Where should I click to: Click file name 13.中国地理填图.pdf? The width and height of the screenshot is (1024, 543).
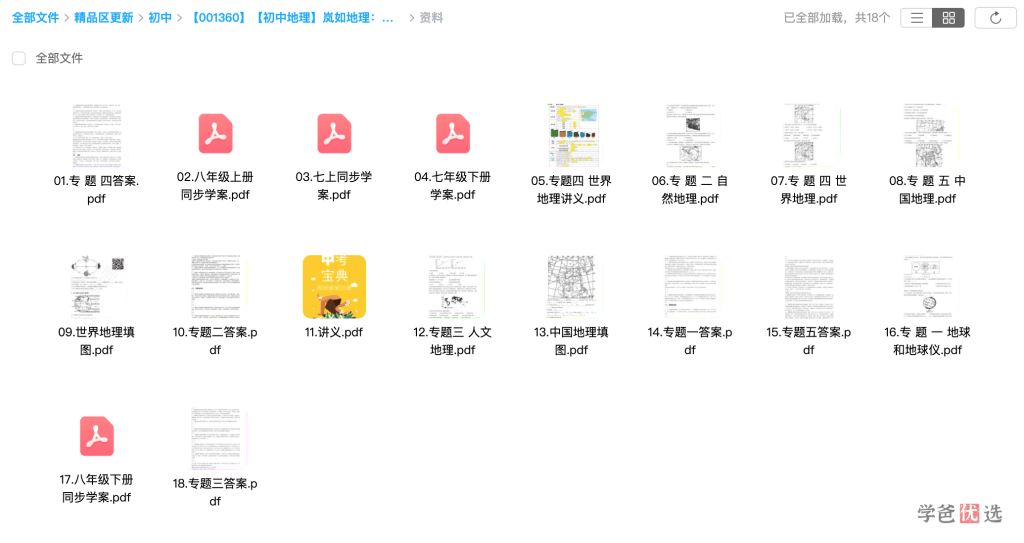[x=572, y=341]
